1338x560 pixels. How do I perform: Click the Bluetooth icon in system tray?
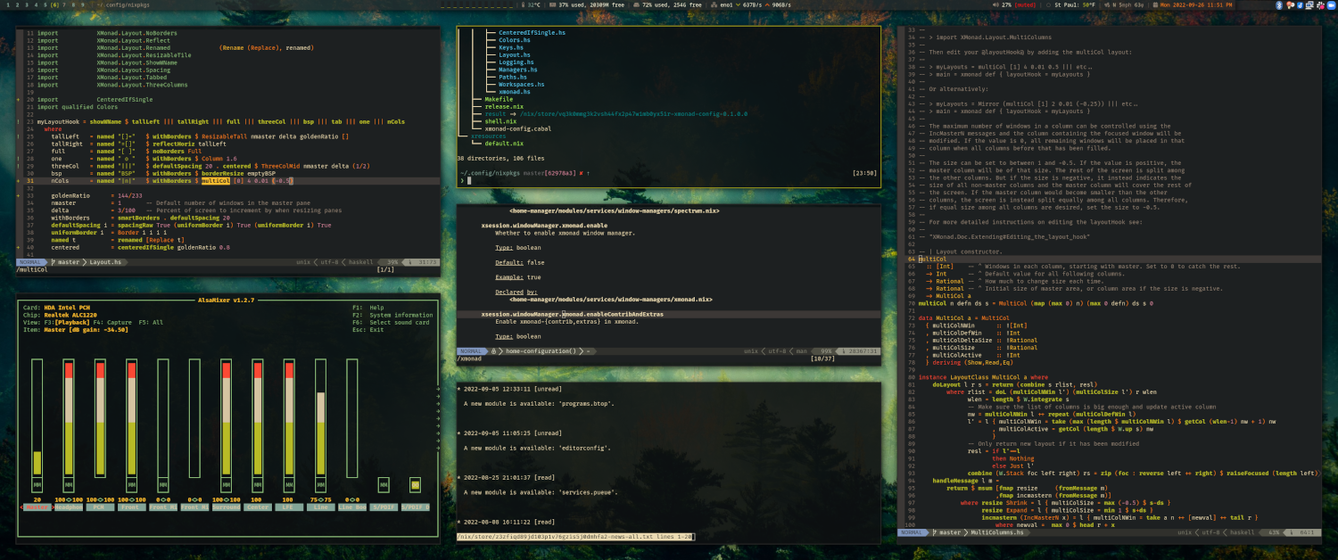(1279, 5)
